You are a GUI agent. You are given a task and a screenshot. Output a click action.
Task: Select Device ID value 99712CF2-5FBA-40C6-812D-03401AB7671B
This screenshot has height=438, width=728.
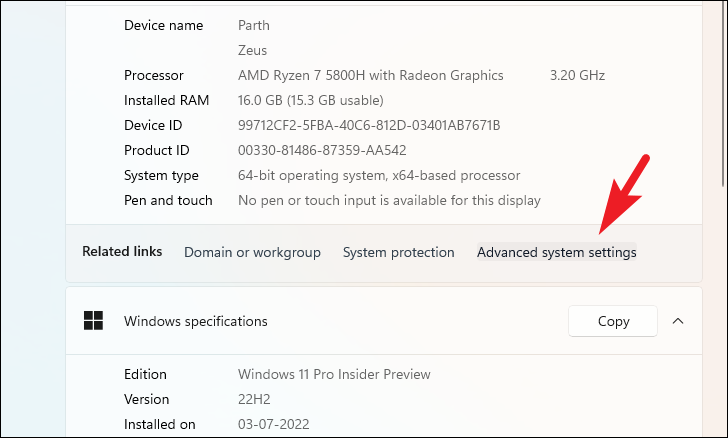(369, 125)
